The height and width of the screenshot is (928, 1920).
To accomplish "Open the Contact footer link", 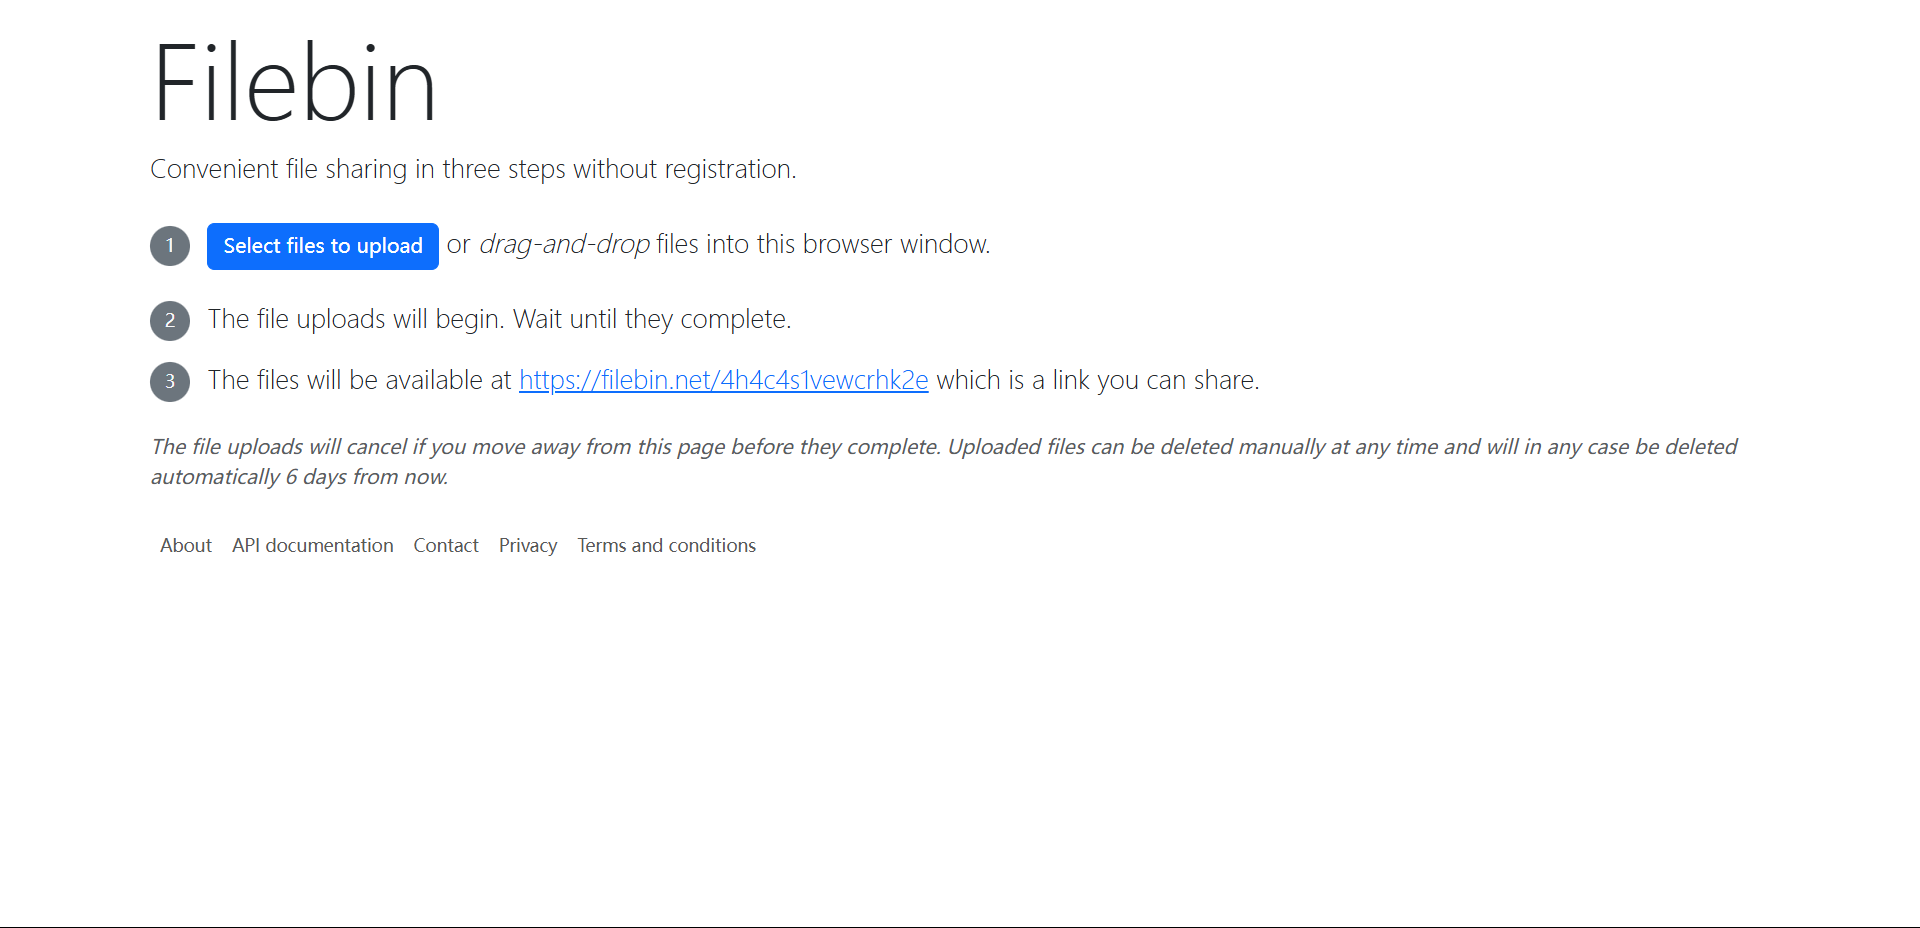I will point(446,546).
